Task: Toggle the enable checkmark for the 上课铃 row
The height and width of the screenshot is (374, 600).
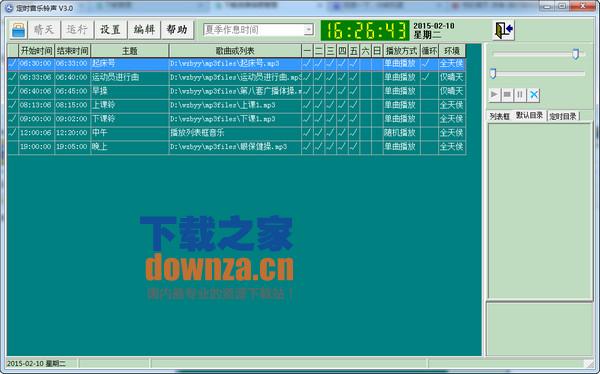Action: 13,105
